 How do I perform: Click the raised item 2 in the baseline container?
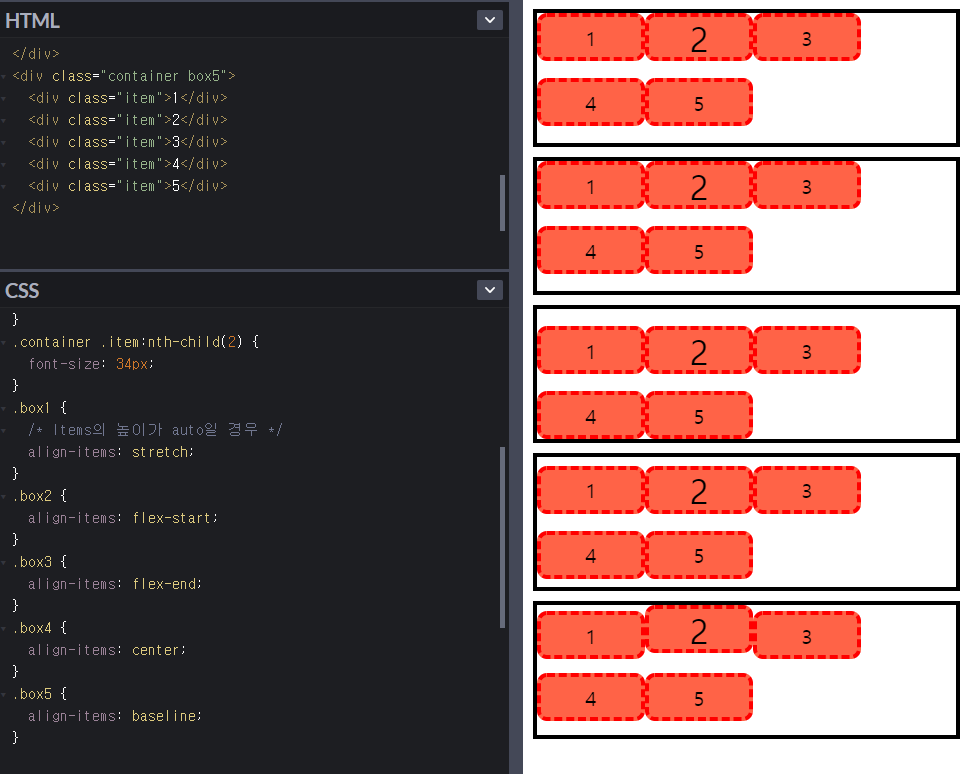point(699,629)
